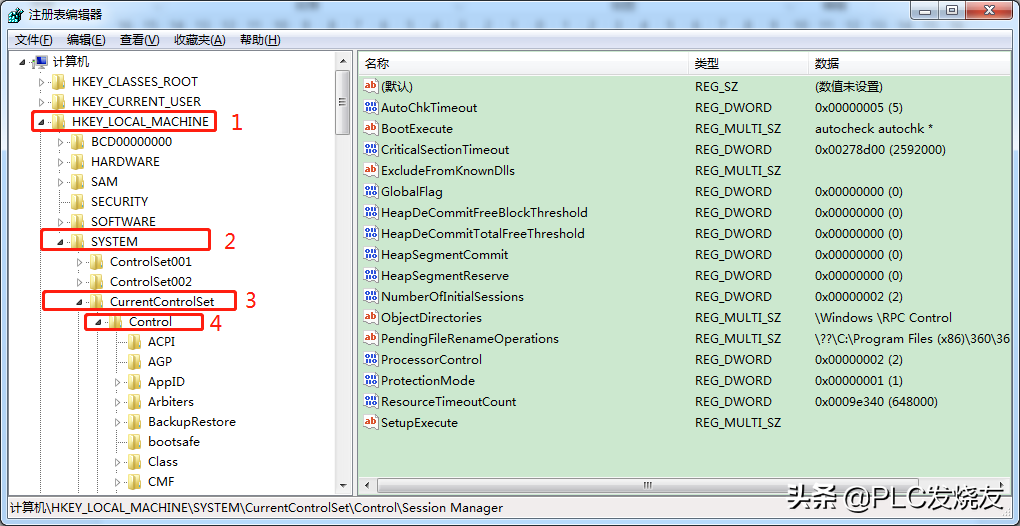
Task: Open the 文件(F) menu
Action: click(x=33, y=40)
